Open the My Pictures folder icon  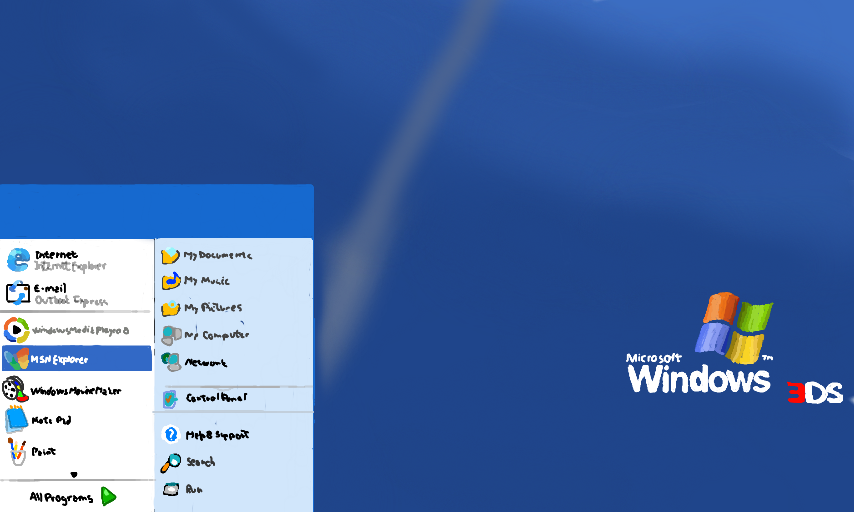[x=170, y=308]
